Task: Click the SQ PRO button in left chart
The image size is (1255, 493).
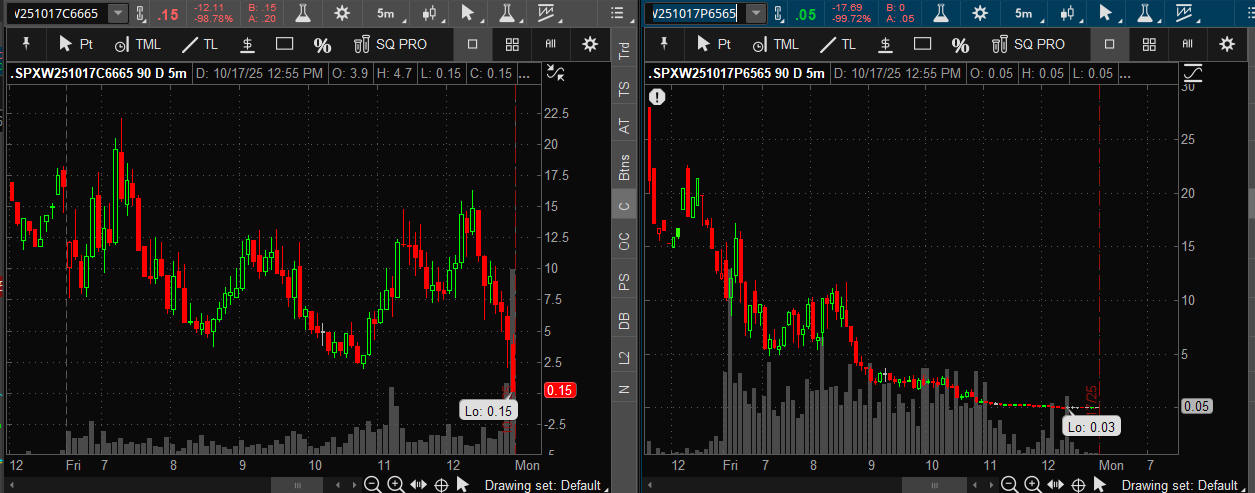Action: [390, 44]
